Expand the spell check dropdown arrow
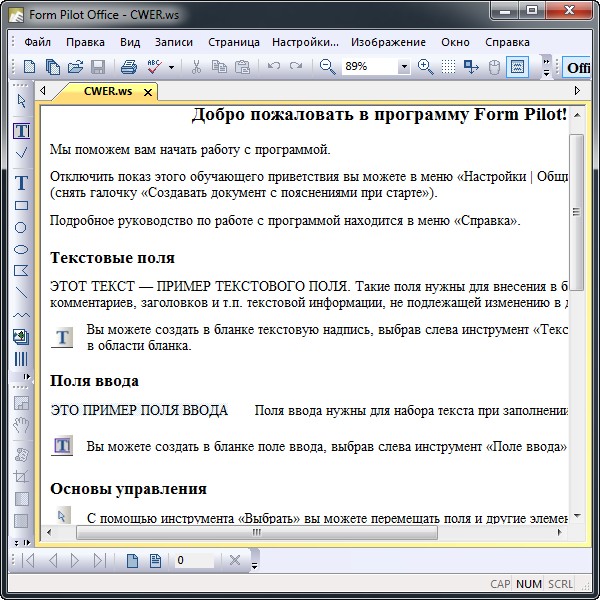This screenshot has width=600, height=600. pos(171,67)
